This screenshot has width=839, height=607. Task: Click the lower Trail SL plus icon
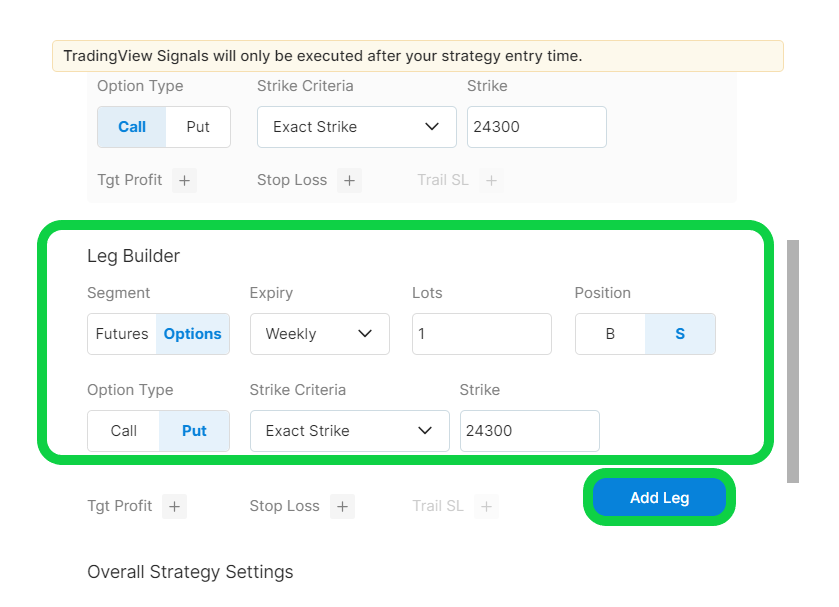coord(486,506)
